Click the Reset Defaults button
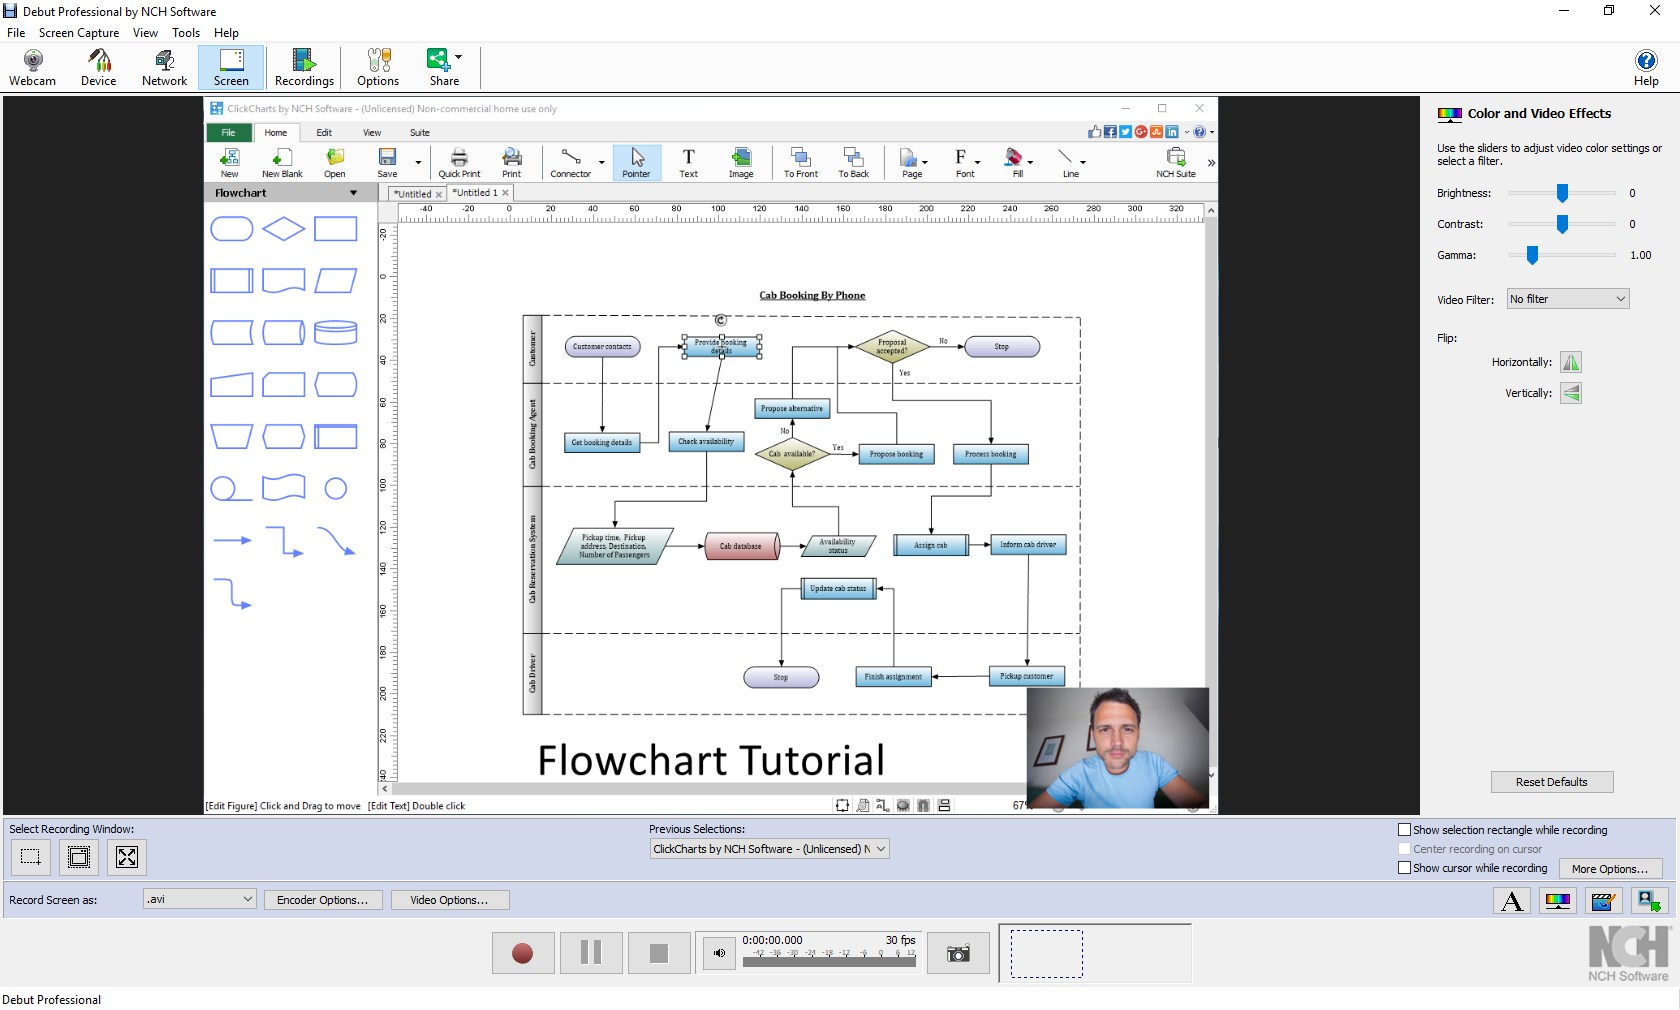 coord(1552,782)
